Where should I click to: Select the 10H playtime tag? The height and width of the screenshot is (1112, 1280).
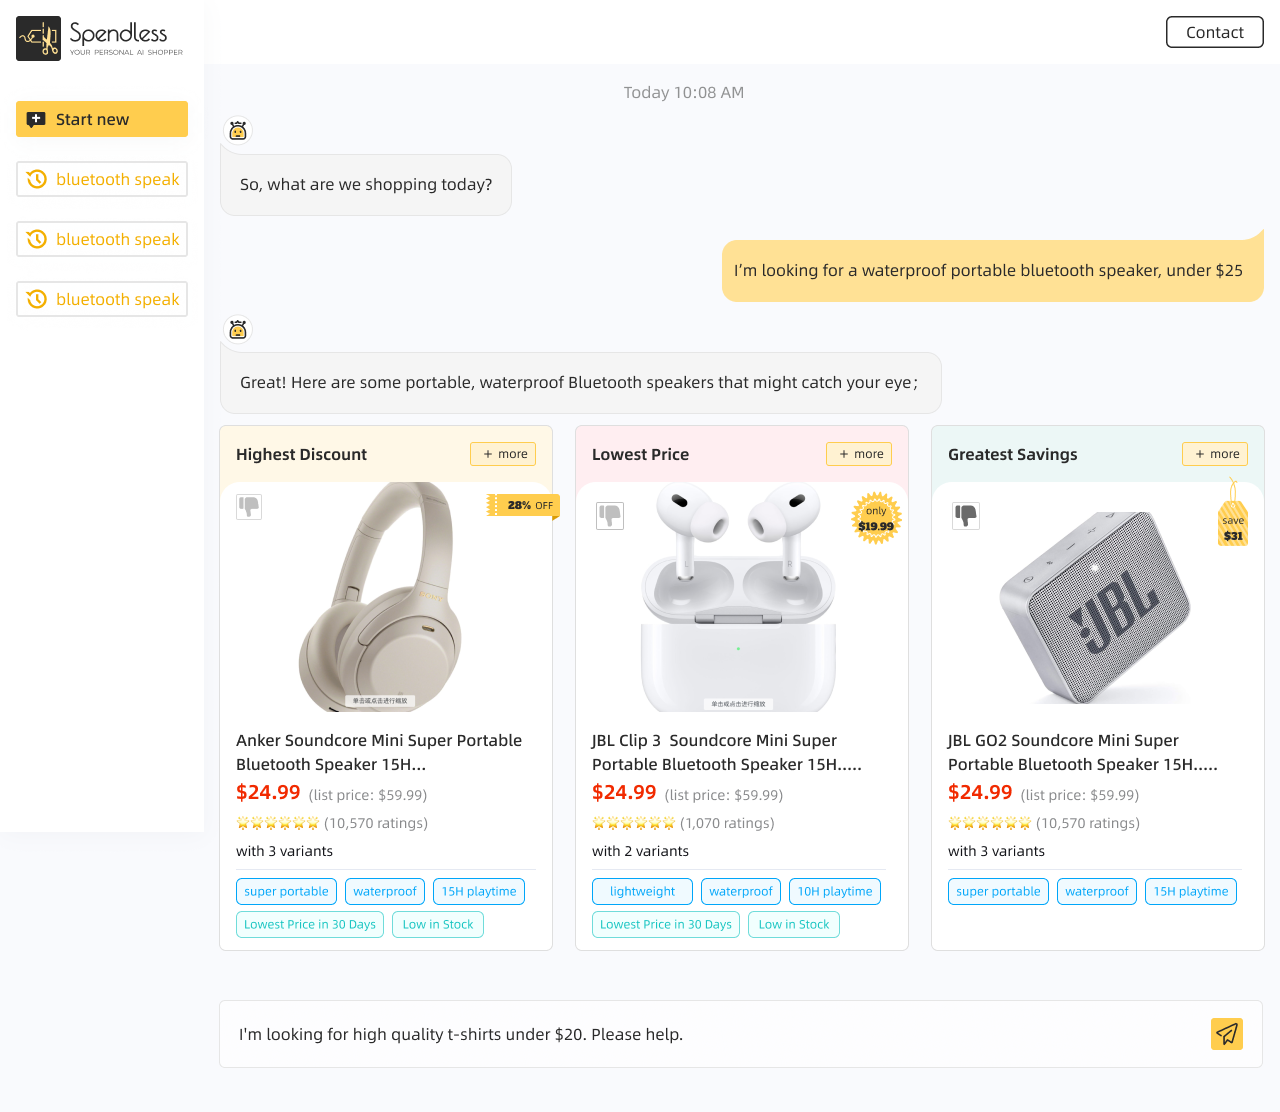[835, 891]
